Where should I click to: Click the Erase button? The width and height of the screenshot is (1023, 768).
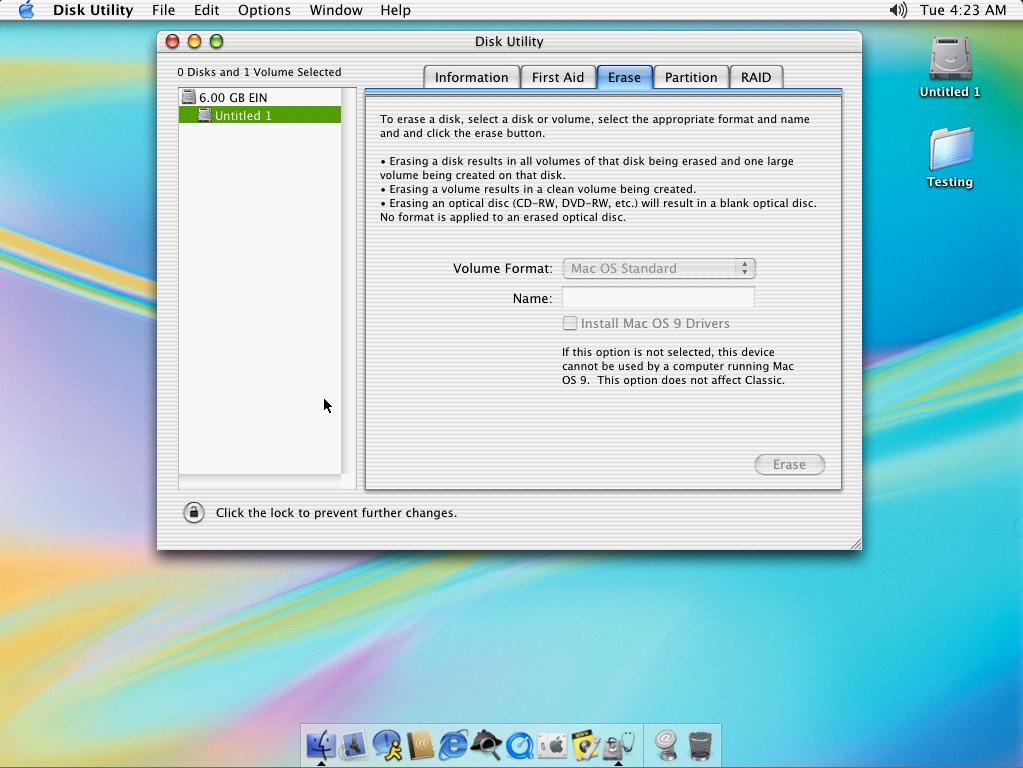pos(789,465)
